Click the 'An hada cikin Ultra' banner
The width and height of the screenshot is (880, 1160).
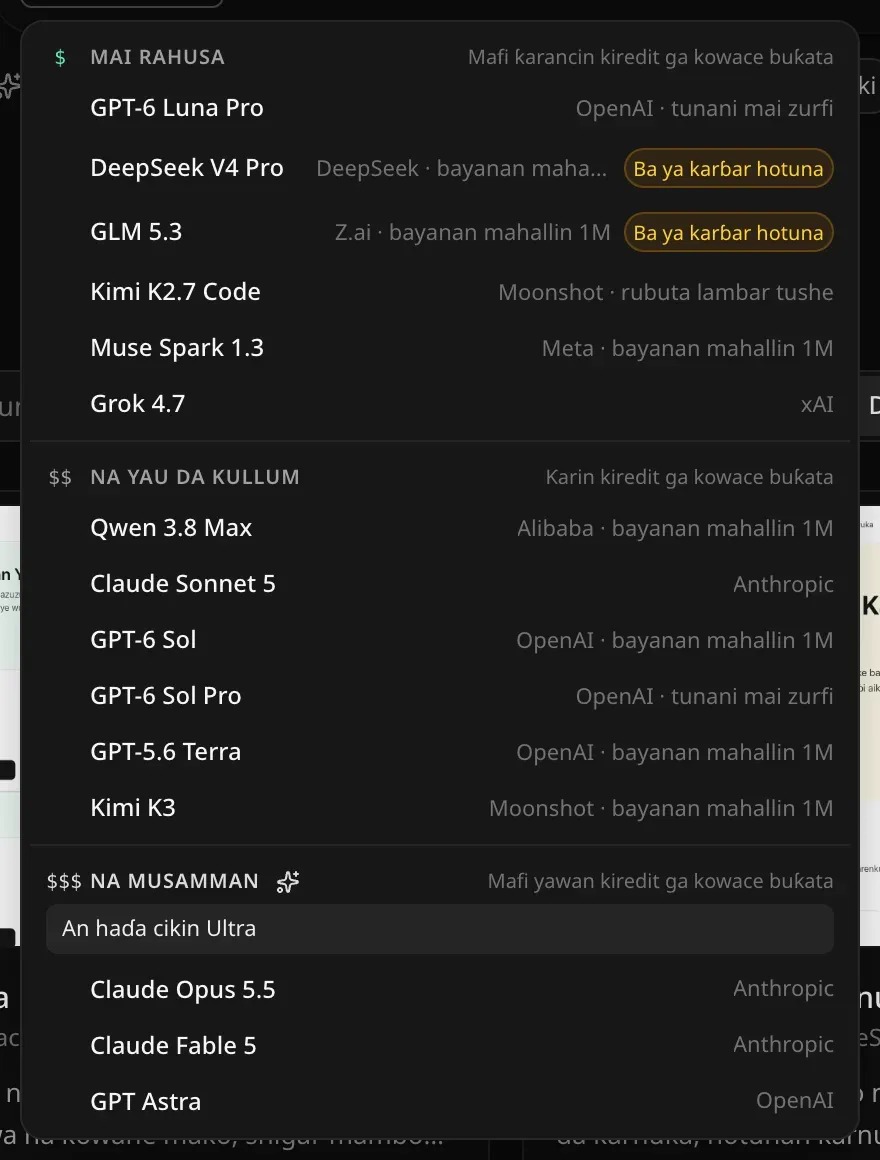coord(440,928)
